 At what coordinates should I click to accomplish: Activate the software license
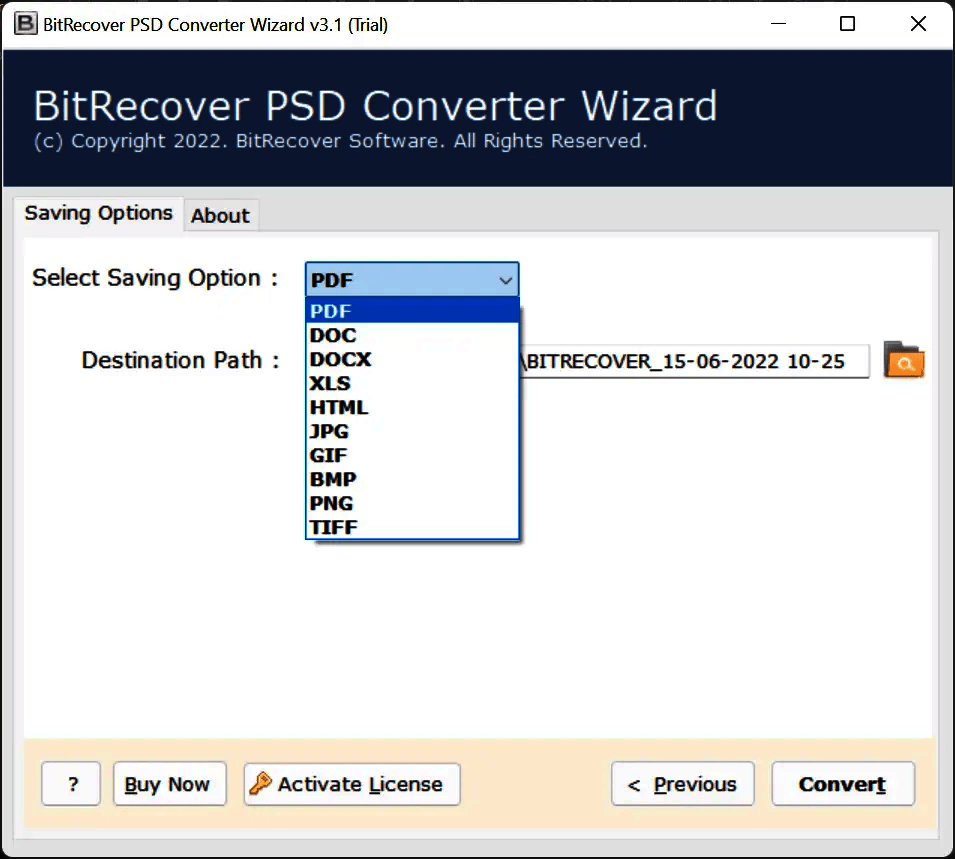coord(351,784)
